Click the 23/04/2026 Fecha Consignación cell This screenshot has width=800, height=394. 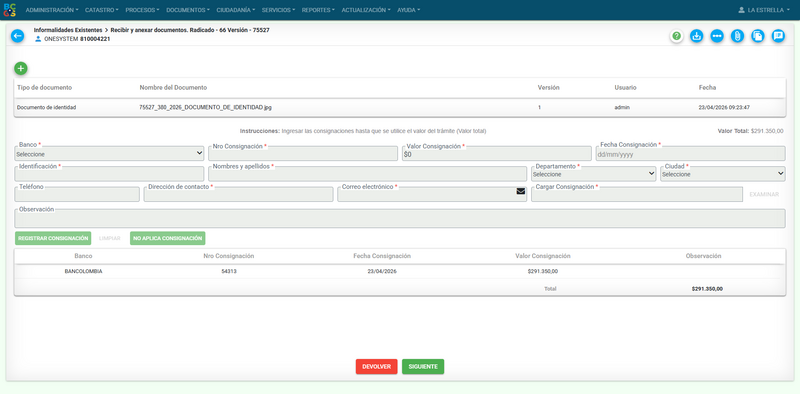tap(382, 272)
